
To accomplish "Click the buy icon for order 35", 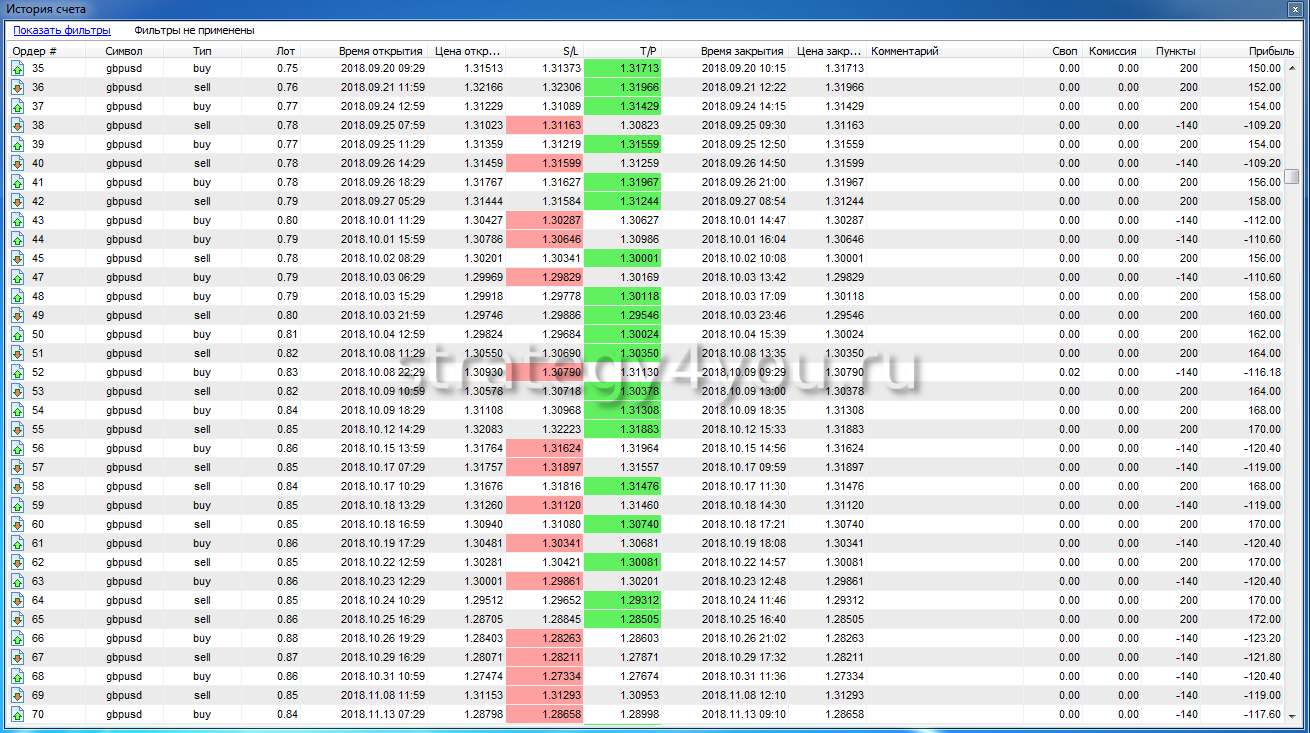I will coord(18,68).
